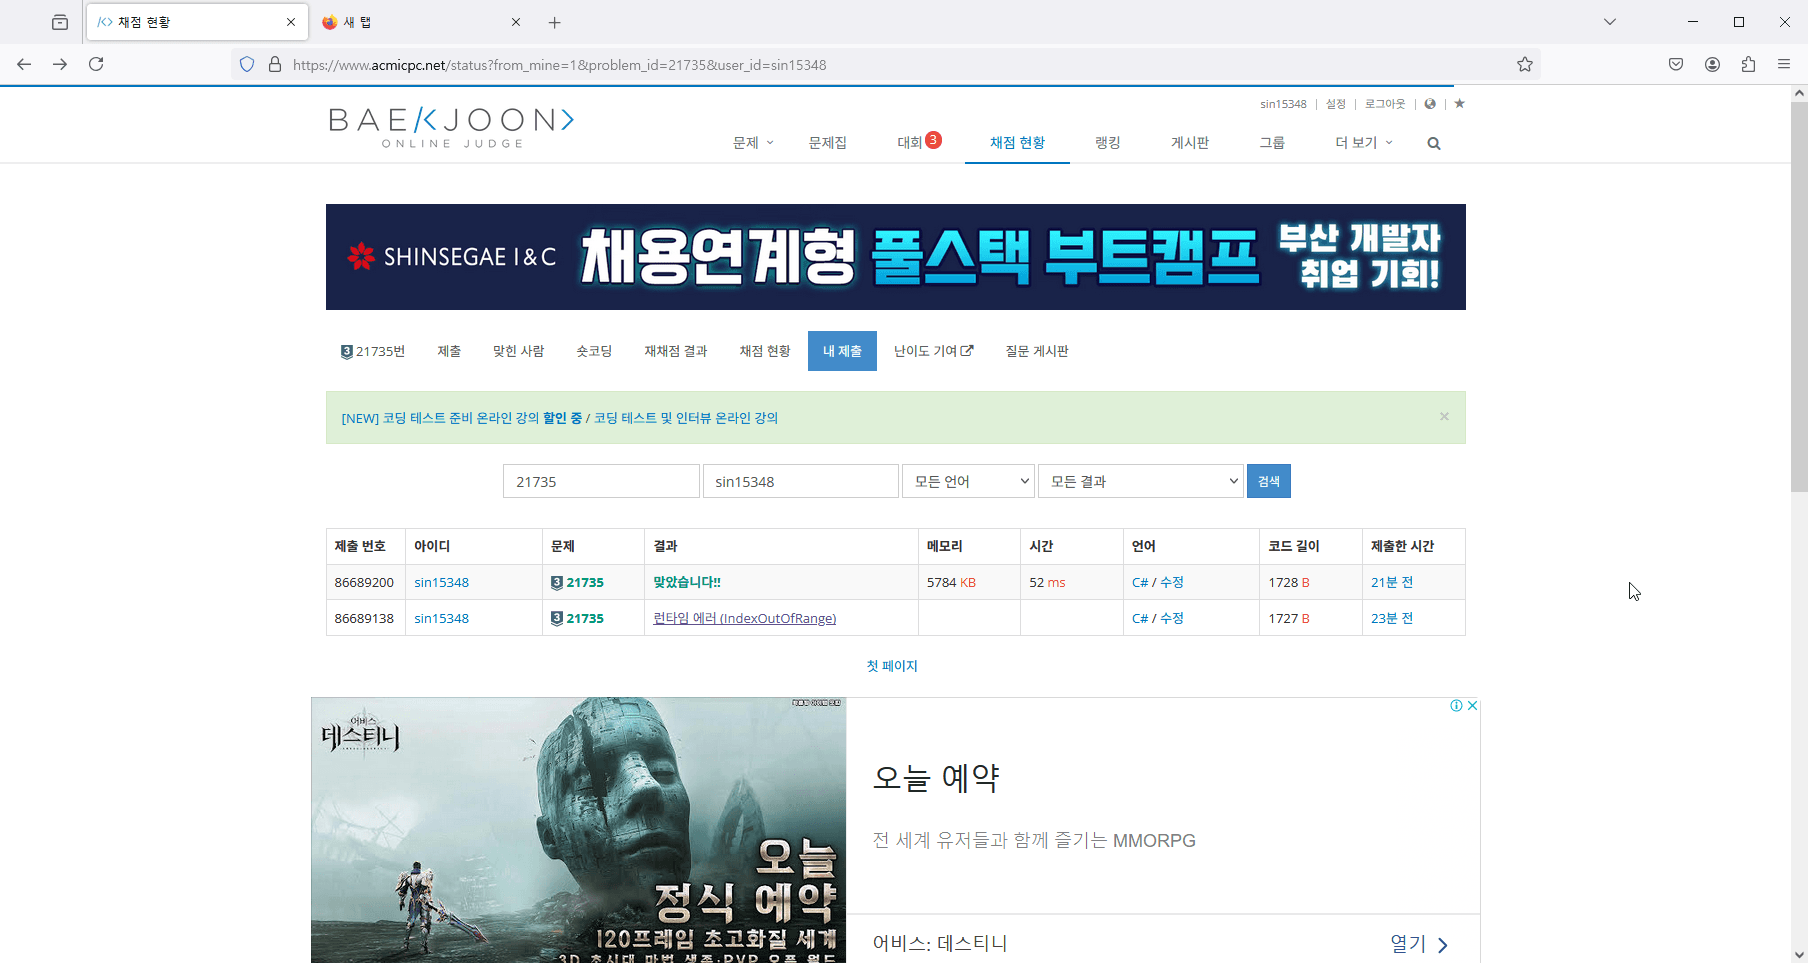
Task: Click the Shinsegae I&C bootcamp banner
Action: pos(896,257)
